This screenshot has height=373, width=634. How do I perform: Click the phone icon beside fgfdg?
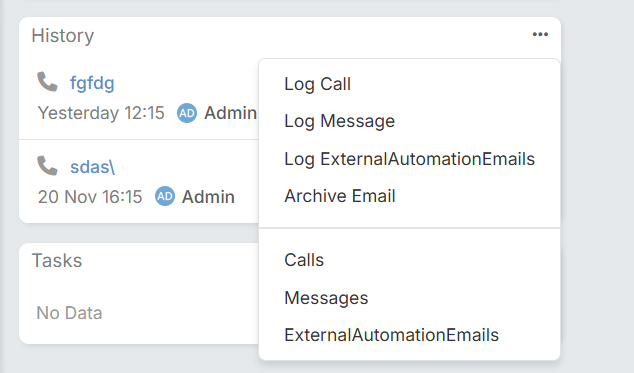pos(47,82)
